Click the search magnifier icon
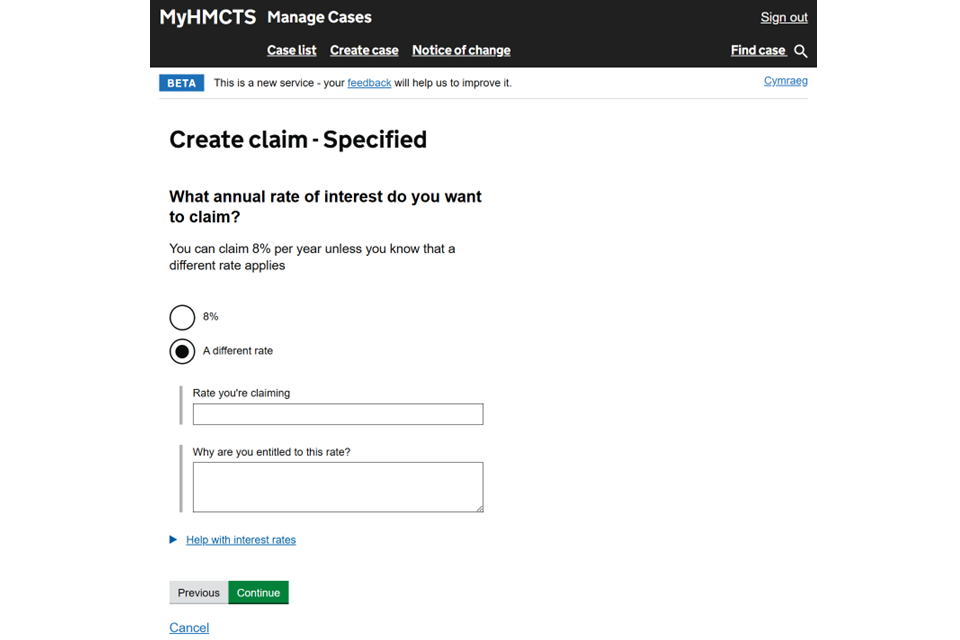960x640 pixels. [800, 51]
